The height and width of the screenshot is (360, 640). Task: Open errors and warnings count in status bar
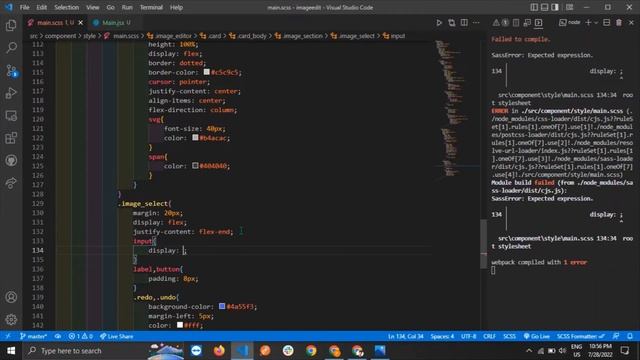click(80, 336)
